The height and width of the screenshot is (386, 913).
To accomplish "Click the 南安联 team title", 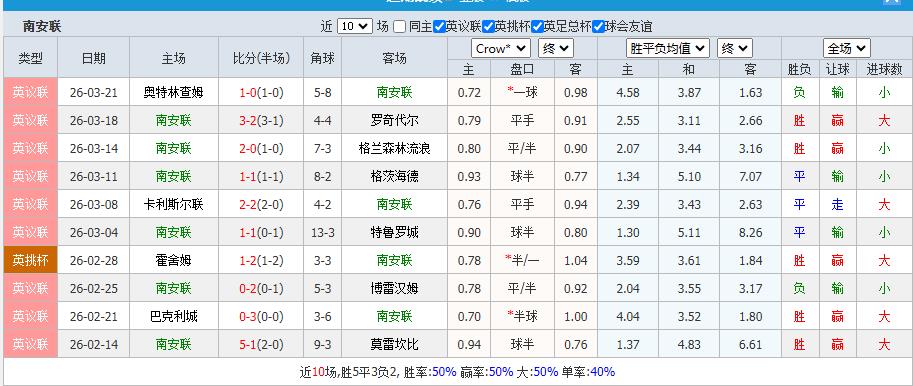I will click(42, 26).
